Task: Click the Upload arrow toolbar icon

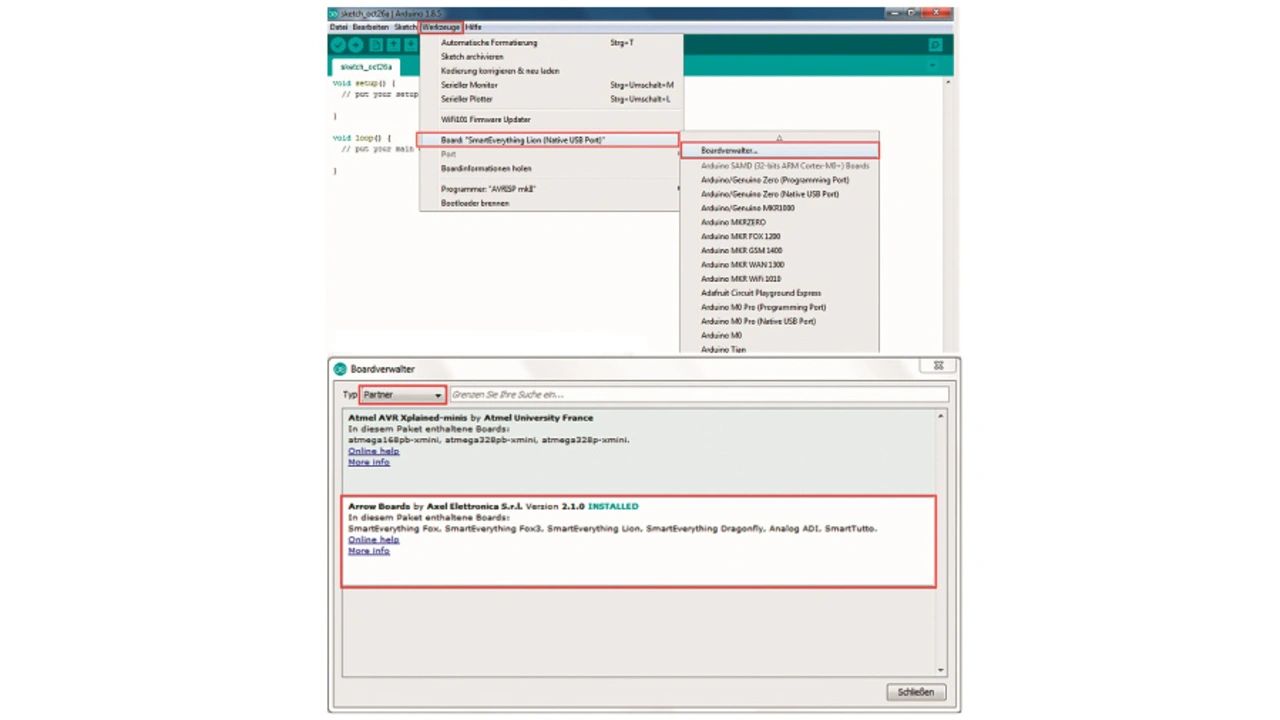Action: pos(355,45)
